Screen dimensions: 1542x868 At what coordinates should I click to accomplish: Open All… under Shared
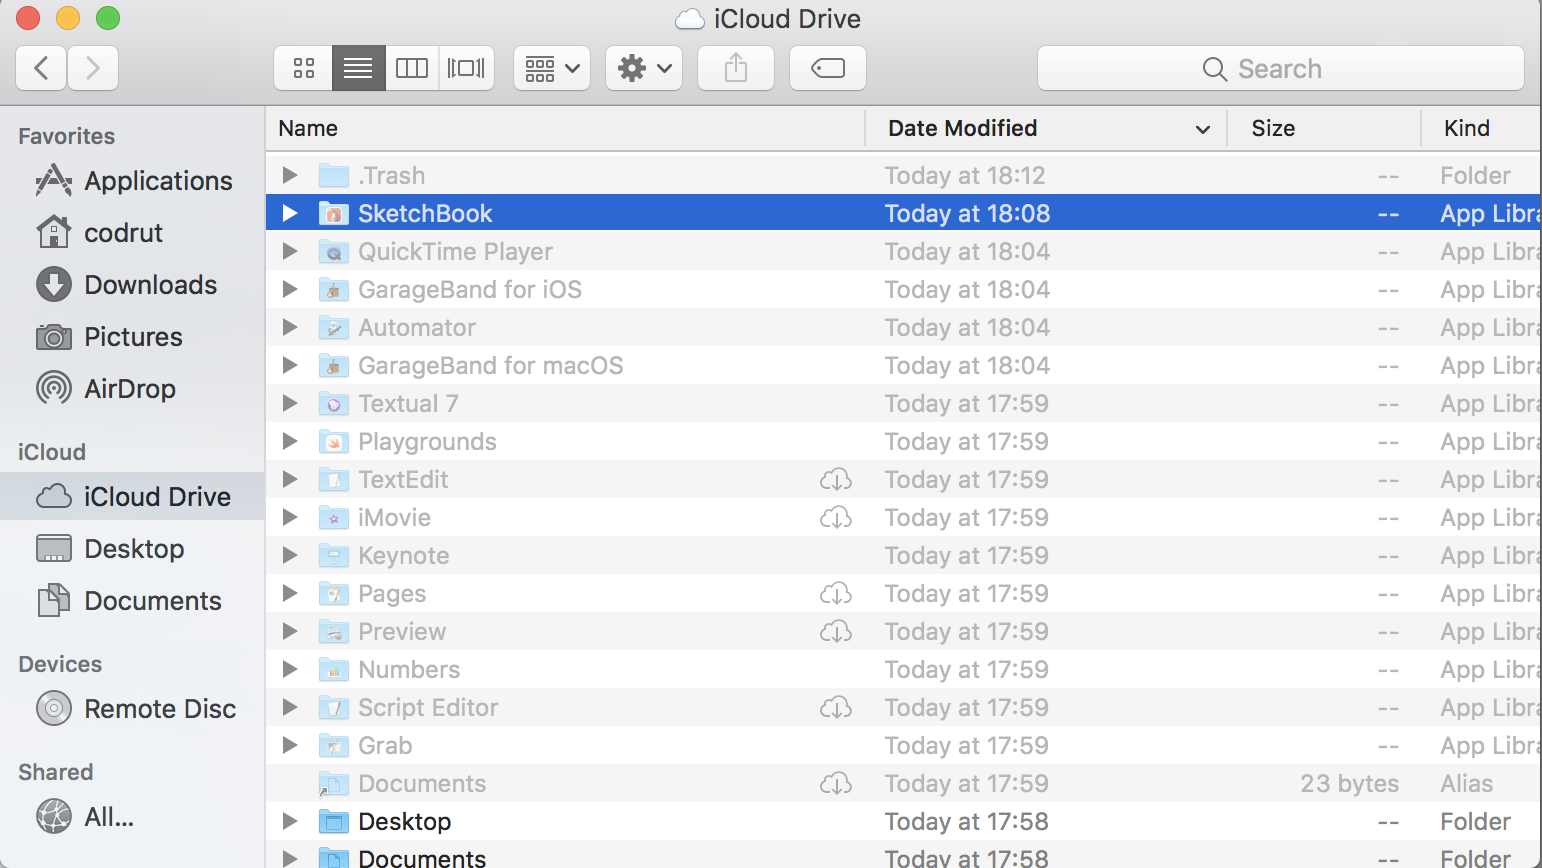[133, 817]
